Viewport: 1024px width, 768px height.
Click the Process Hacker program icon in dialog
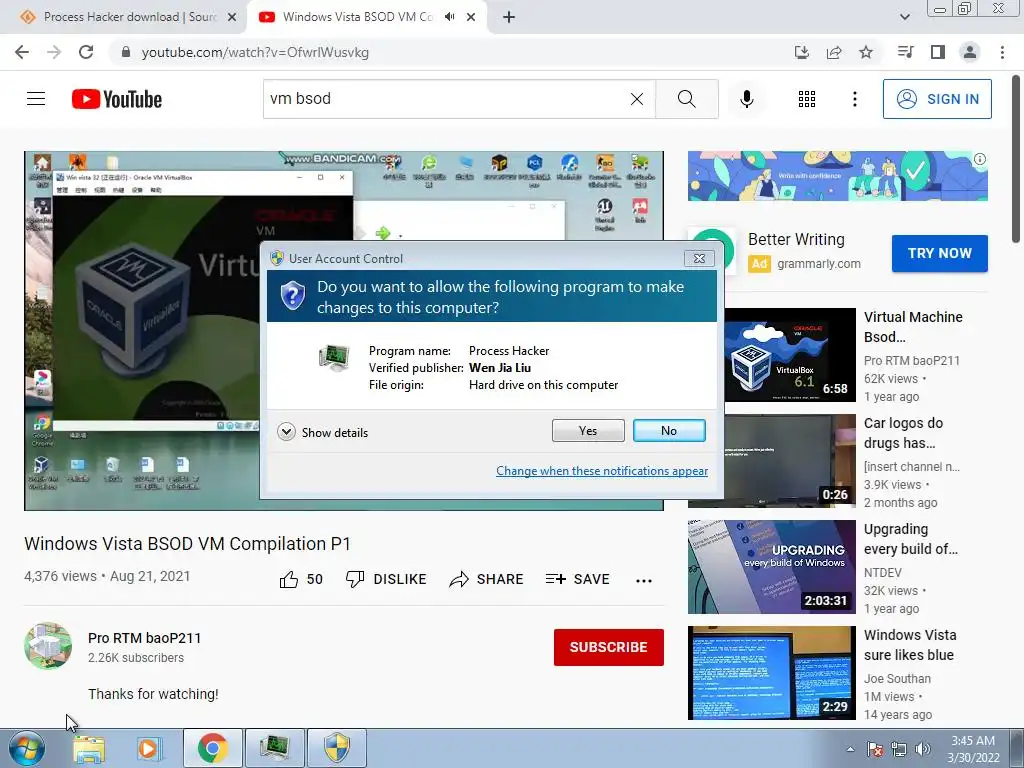(334, 357)
